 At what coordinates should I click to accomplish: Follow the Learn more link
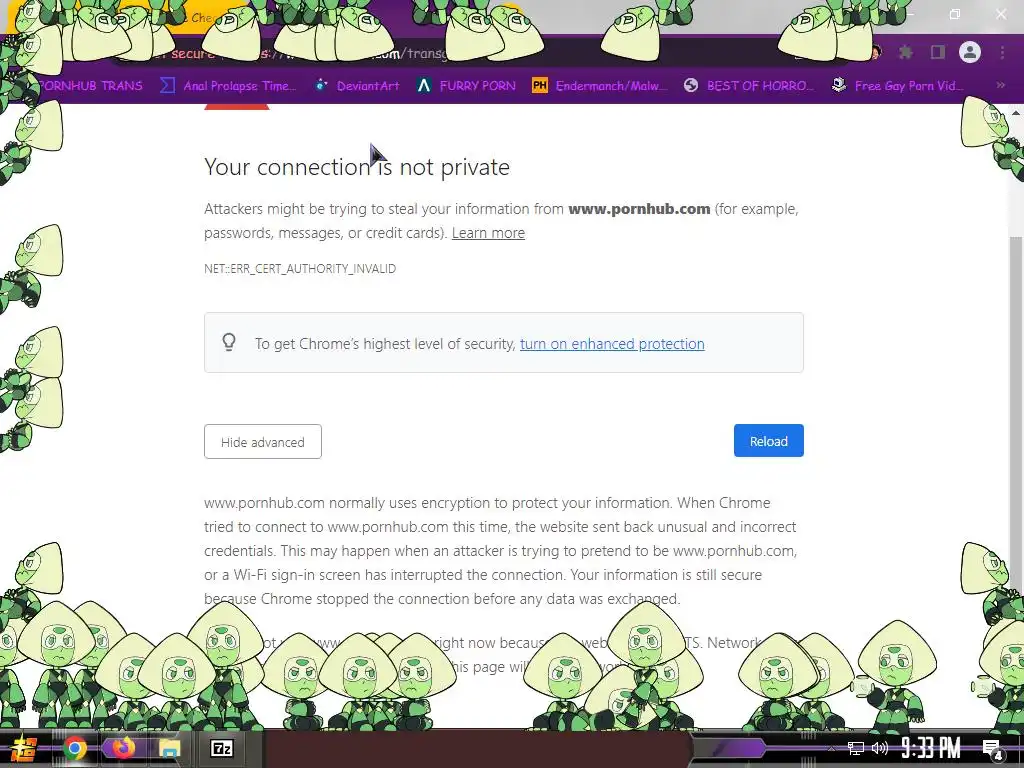click(488, 233)
